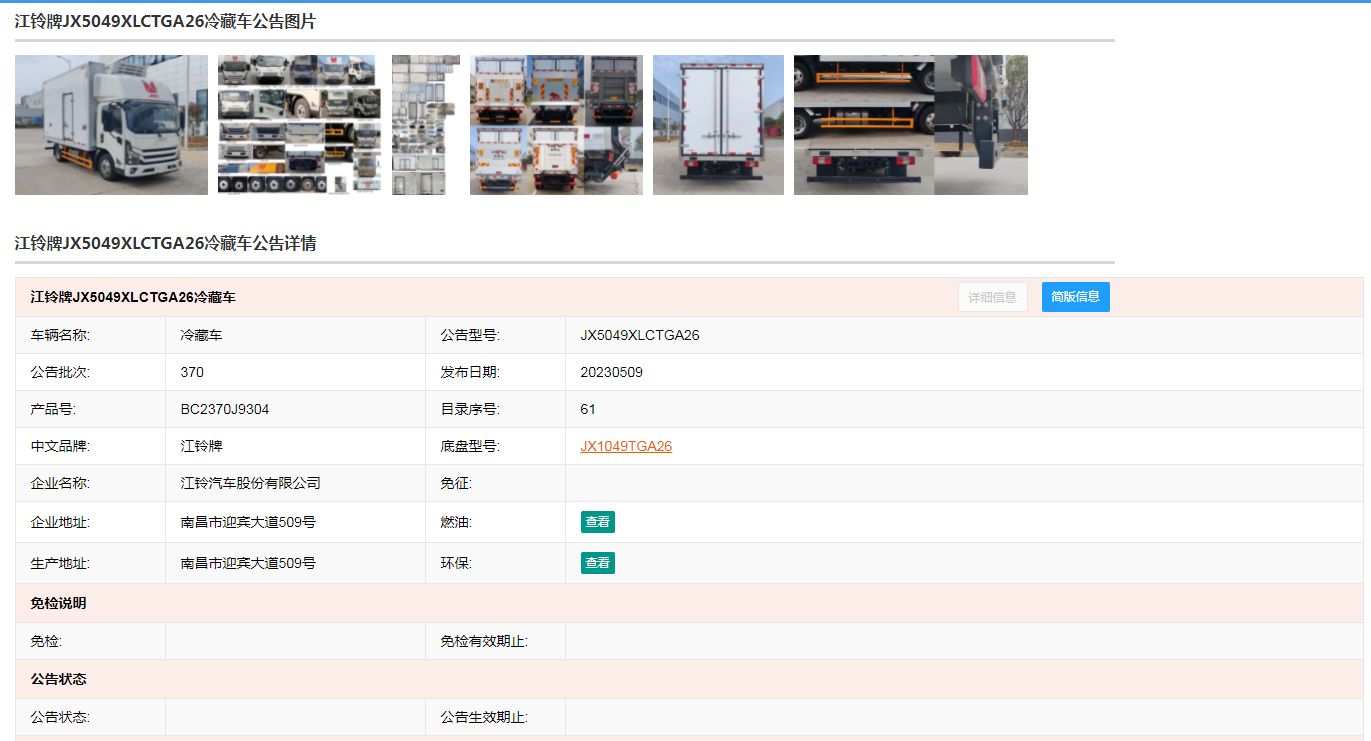Switch to the 详细信息 tab
Viewport: 1371px width, 741px height.
(992, 297)
